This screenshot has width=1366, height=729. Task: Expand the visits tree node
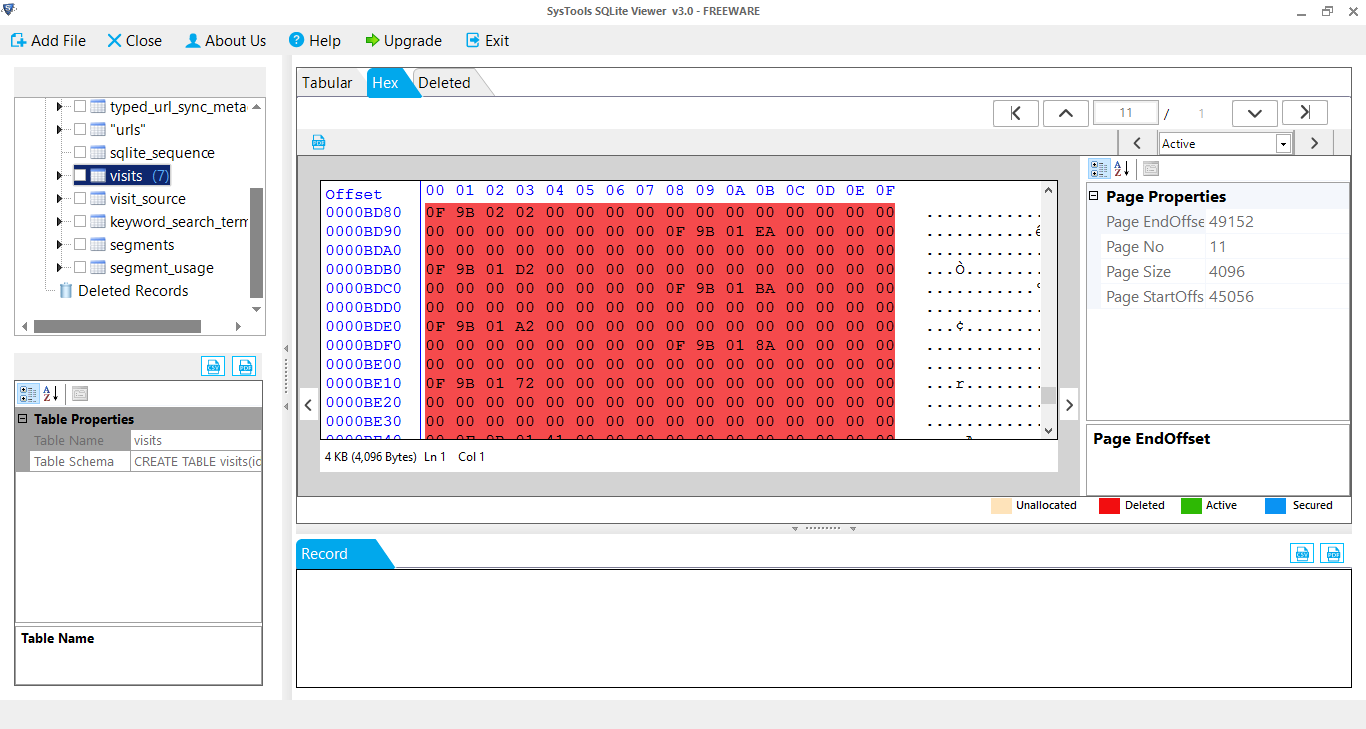pos(59,176)
